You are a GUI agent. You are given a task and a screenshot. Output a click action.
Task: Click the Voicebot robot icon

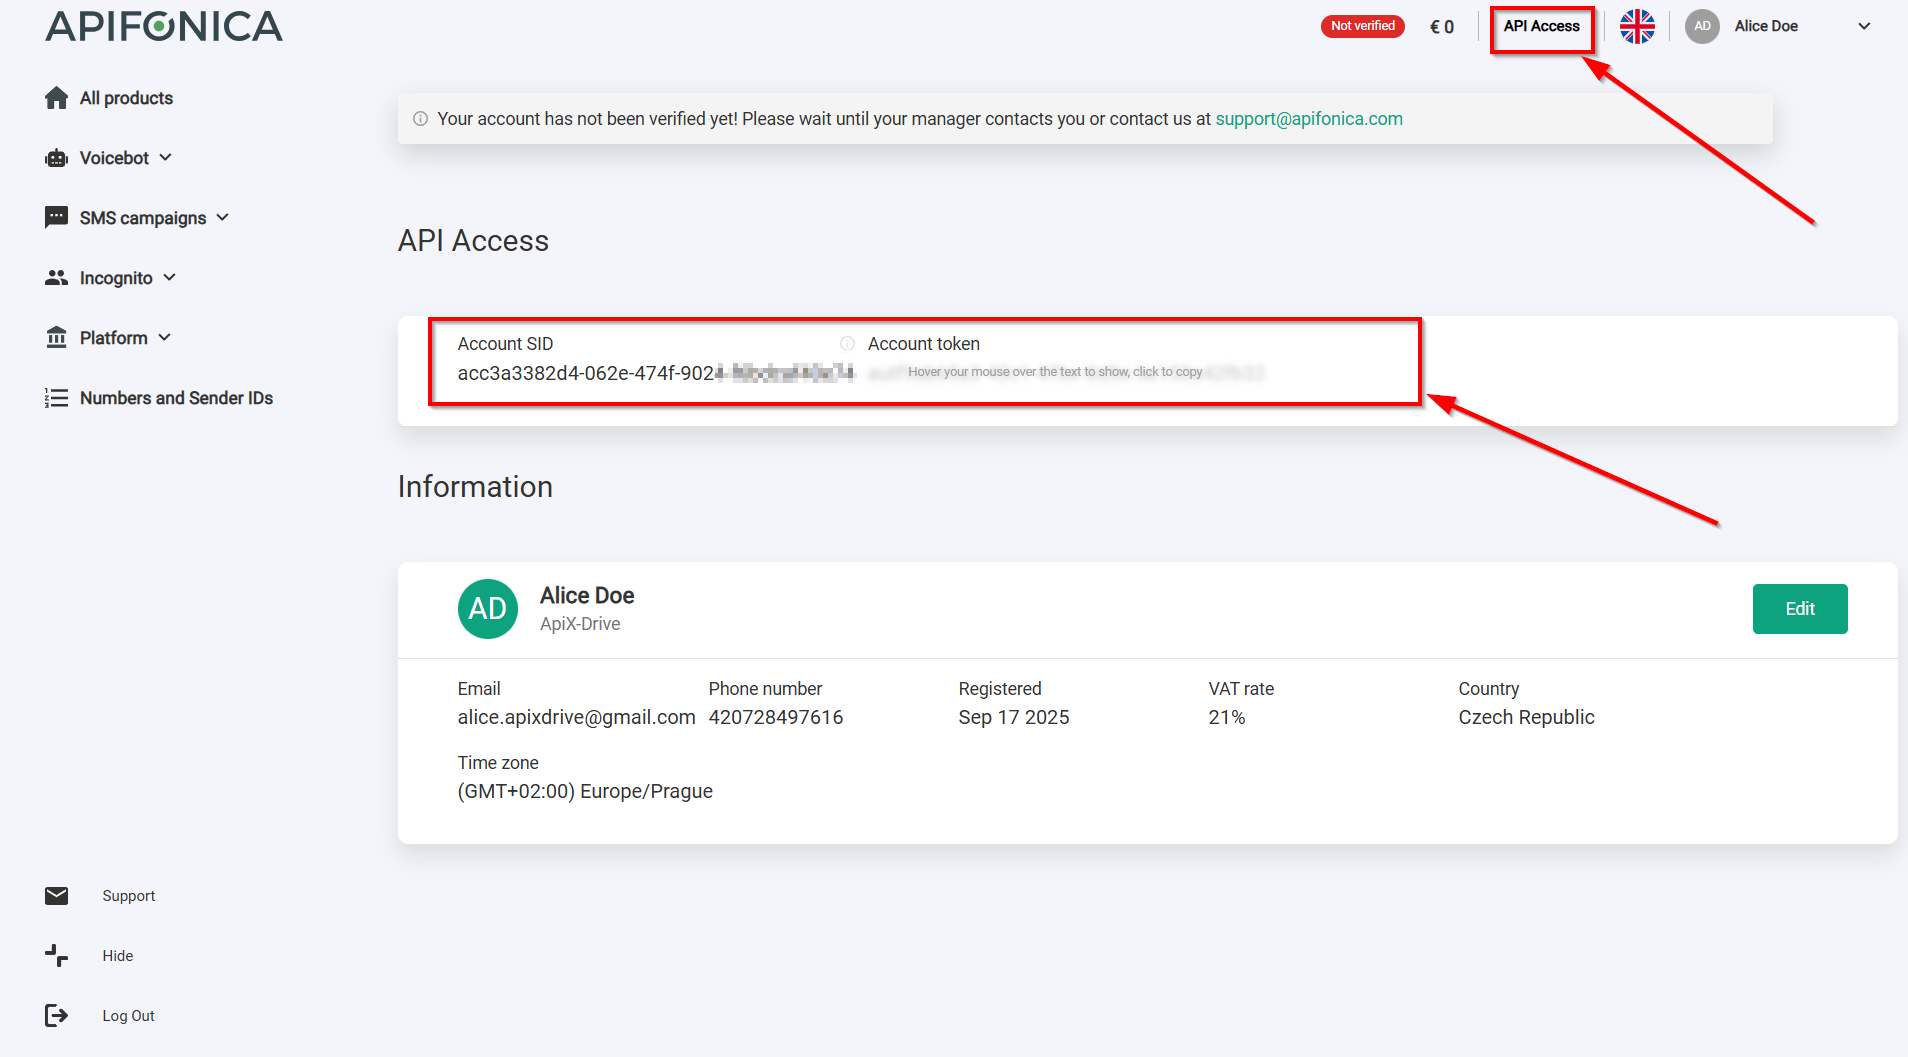tap(57, 158)
